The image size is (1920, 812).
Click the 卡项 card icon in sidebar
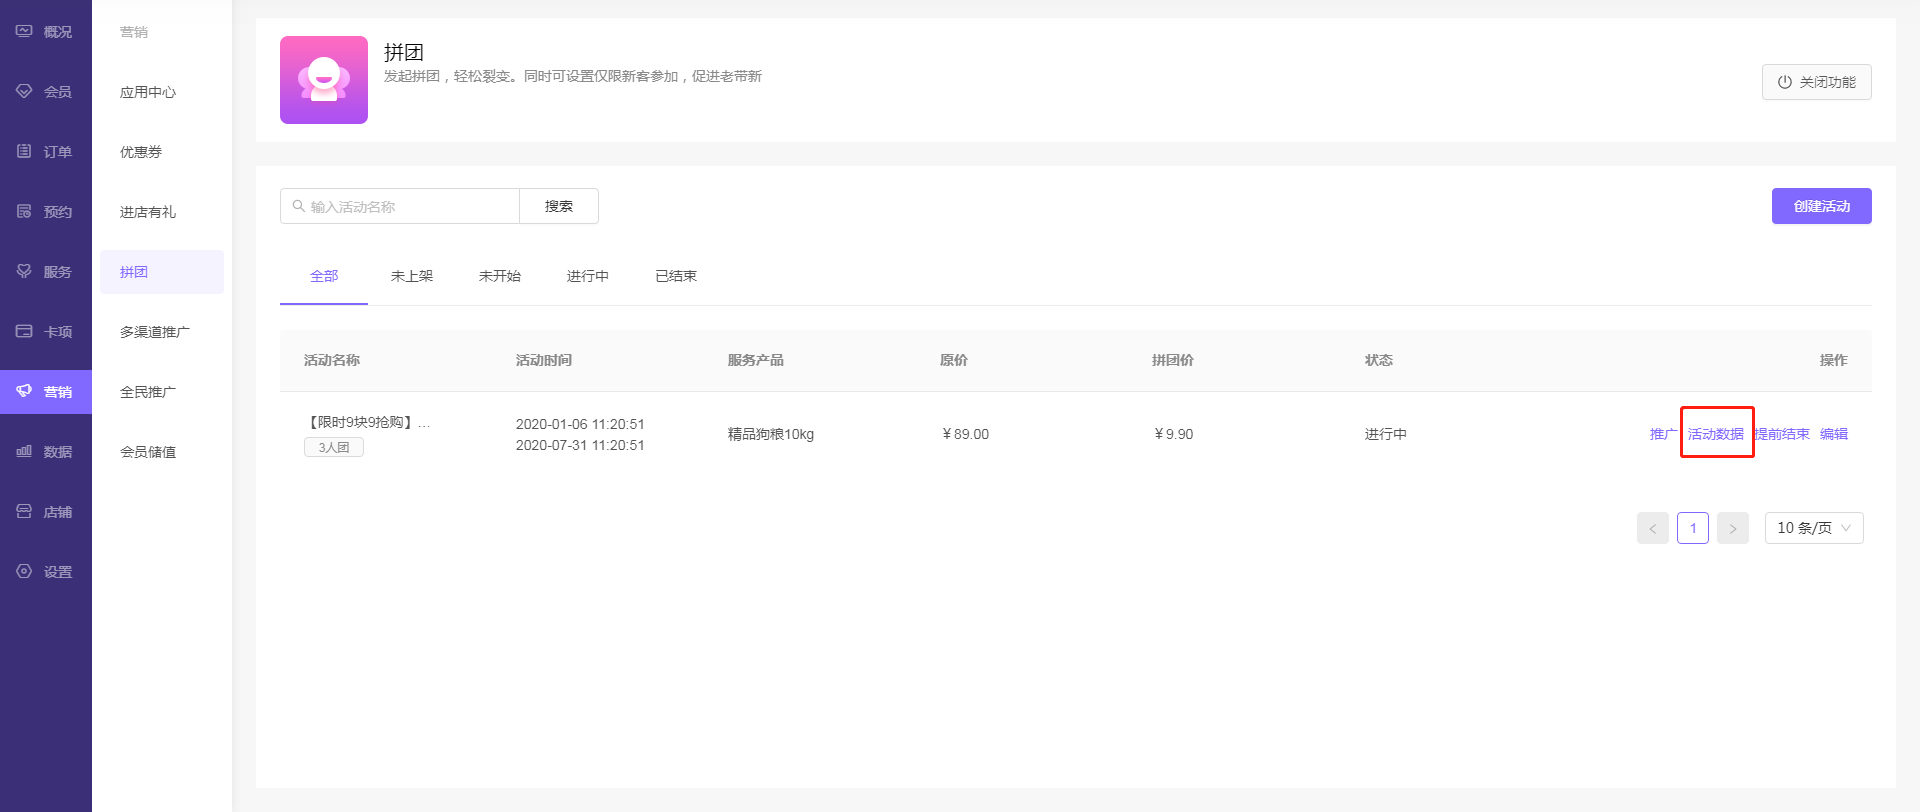pyautogui.click(x=24, y=331)
